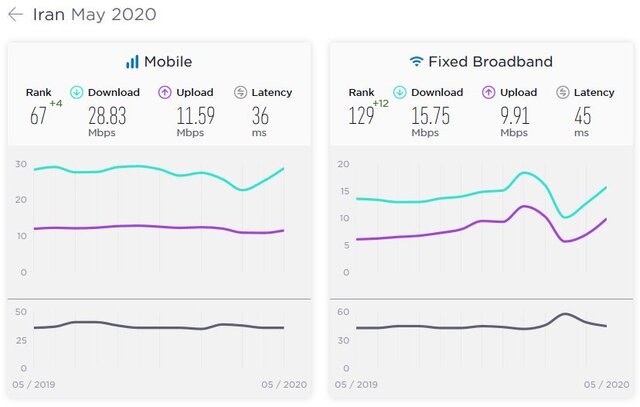This screenshot has width=640, height=407.
Task: Click the Mobile download arrow icon
Action: (x=77, y=92)
